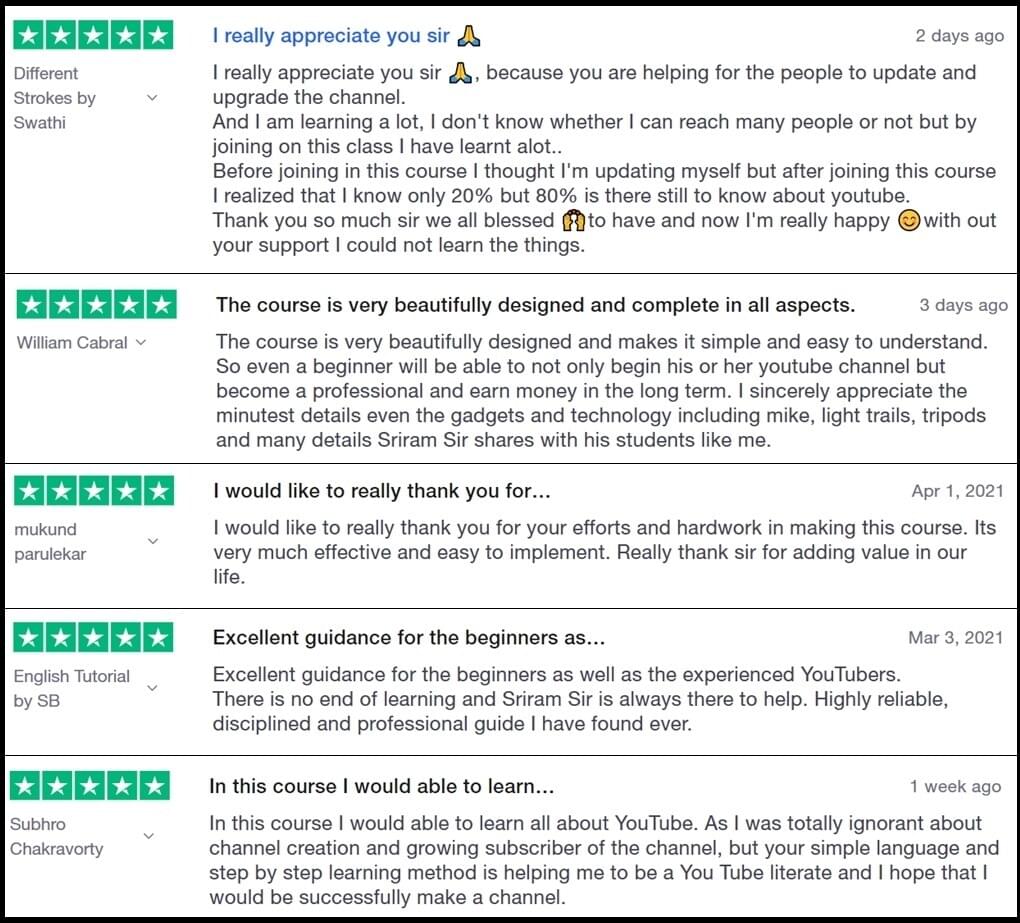This screenshot has width=1020, height=923.
Task: Click the "Apr 1, 2021" review date
Action: click(x=957, y=491)
